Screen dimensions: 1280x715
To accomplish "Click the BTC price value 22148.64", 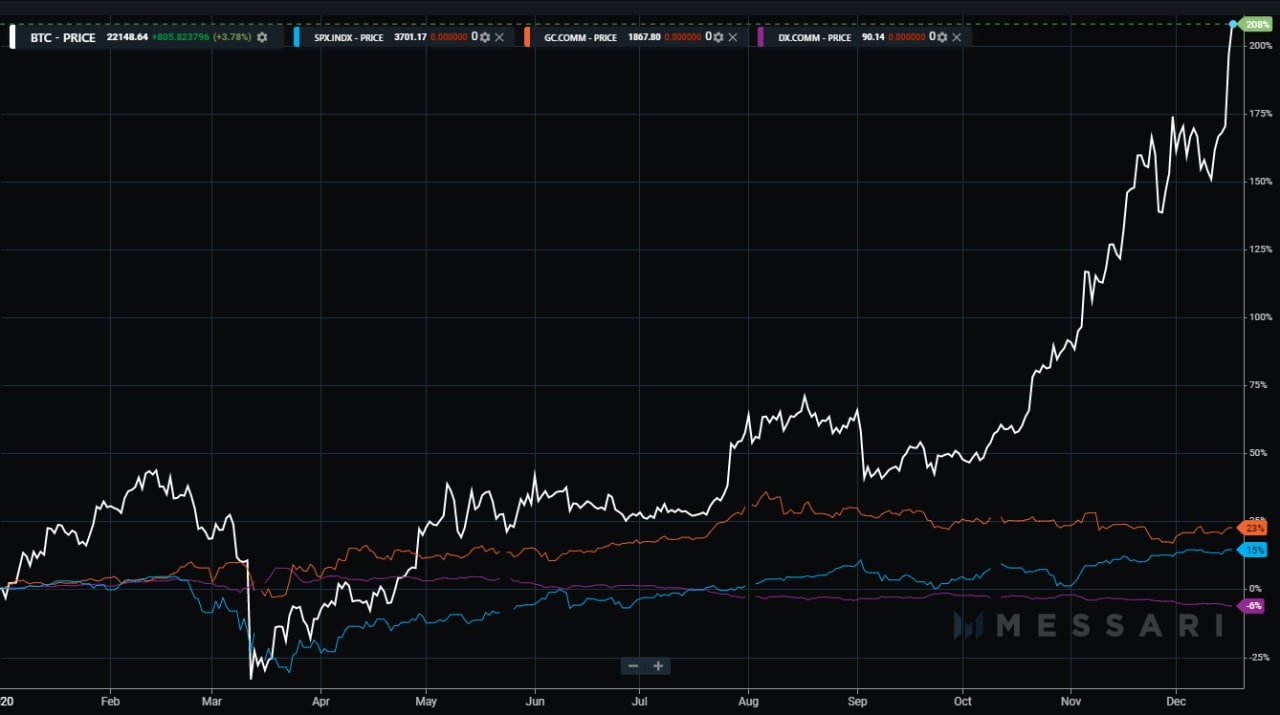I will click(x=128, y=38).
